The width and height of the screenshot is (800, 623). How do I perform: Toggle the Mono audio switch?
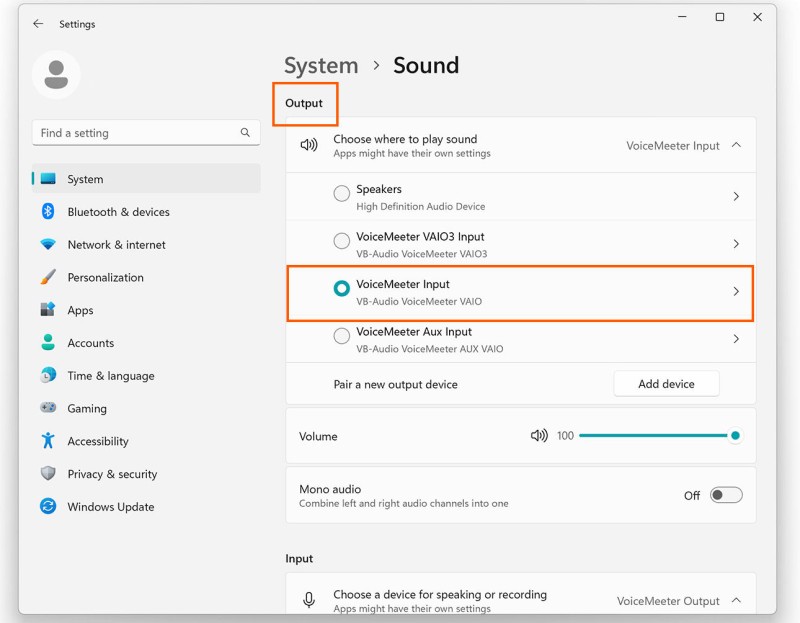[726, 495]
